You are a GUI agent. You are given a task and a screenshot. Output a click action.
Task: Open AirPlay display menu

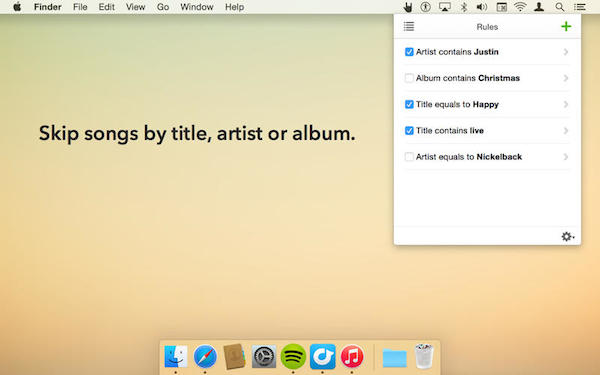pos(445,7)
